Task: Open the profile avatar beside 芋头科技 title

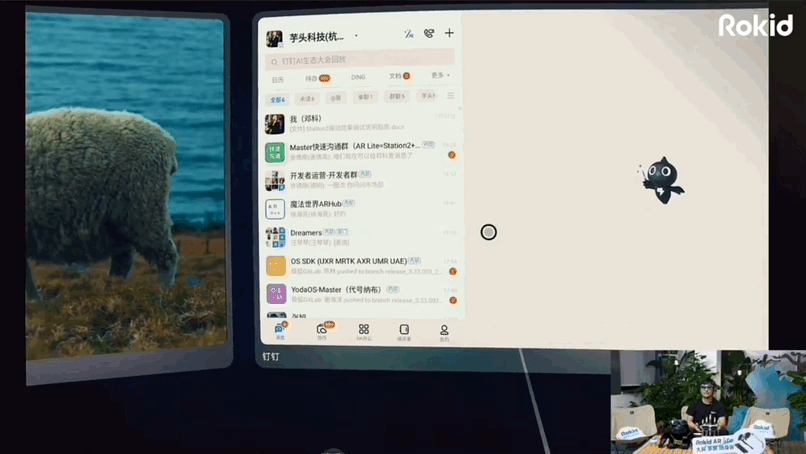Action: pyautogui.click(x=274, y=38)
